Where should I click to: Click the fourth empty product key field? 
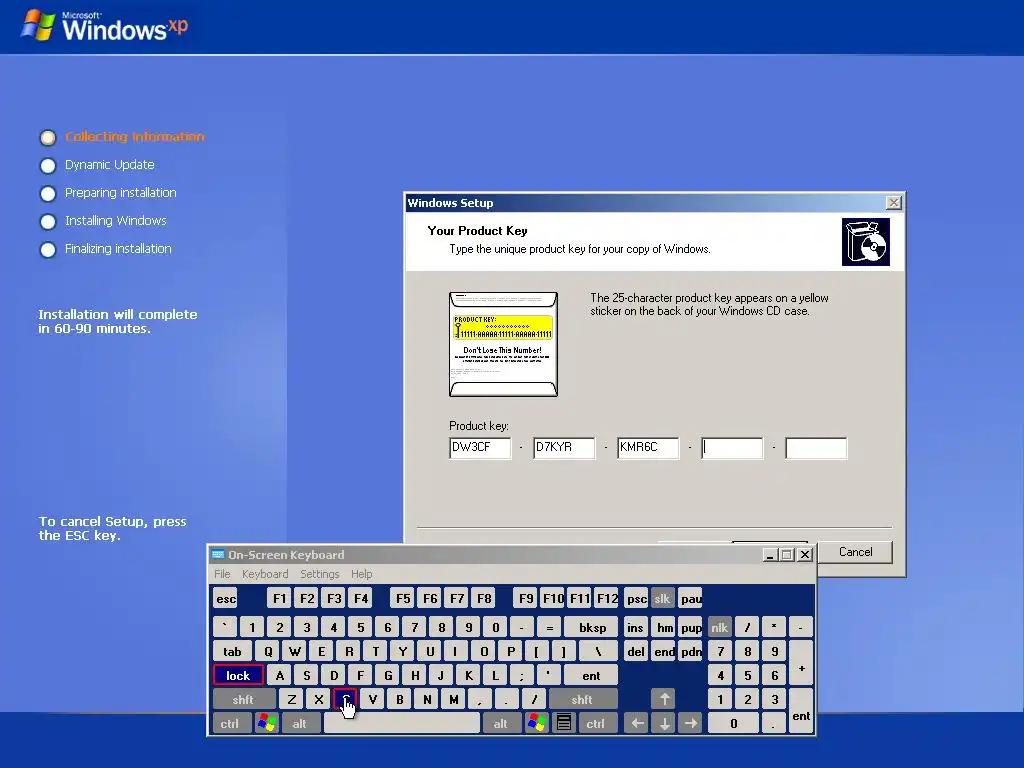point(732,448)
